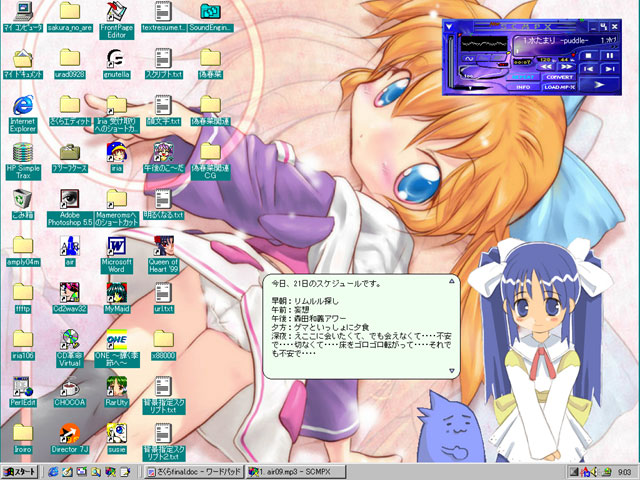Screen dimensions: 640x480
Task: Stop playback in SCMPX player
Action: click(588, 56)
